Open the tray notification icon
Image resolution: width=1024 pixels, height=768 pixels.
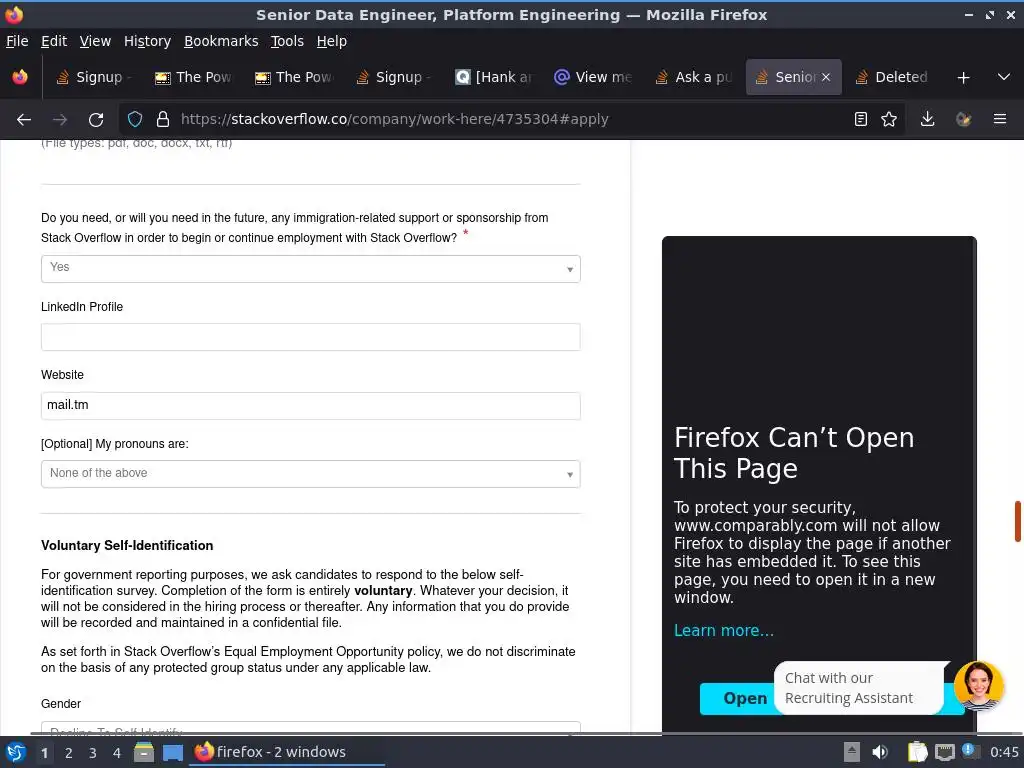[969, 751]
